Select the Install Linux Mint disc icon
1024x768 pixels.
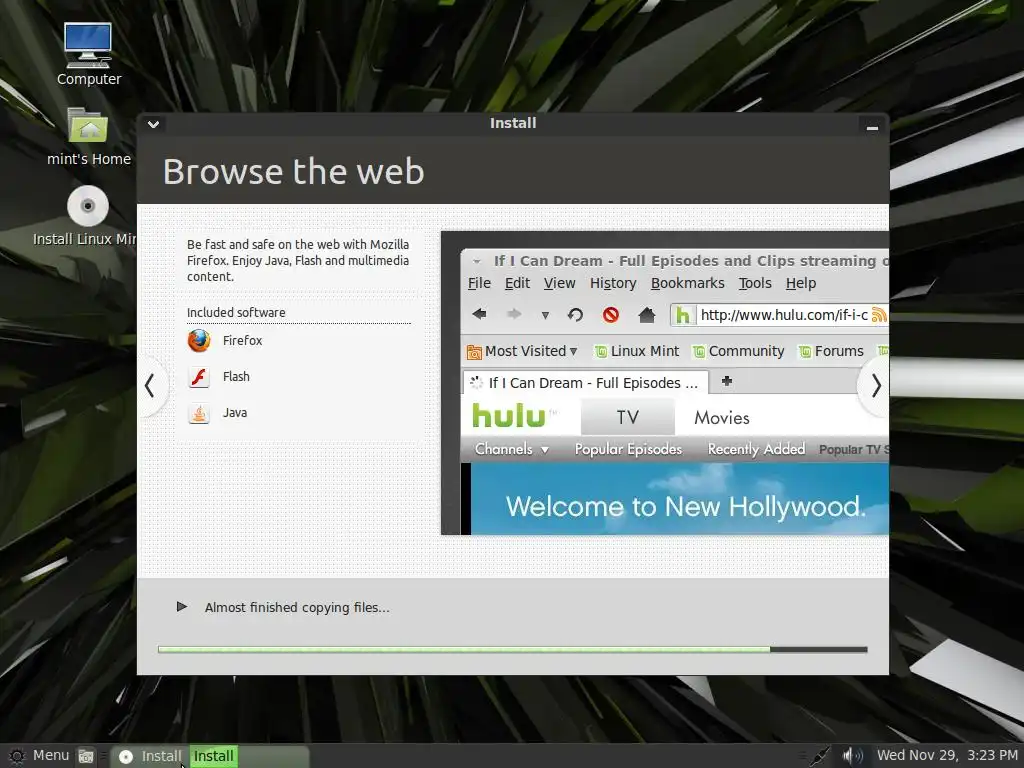coord(88,206)
